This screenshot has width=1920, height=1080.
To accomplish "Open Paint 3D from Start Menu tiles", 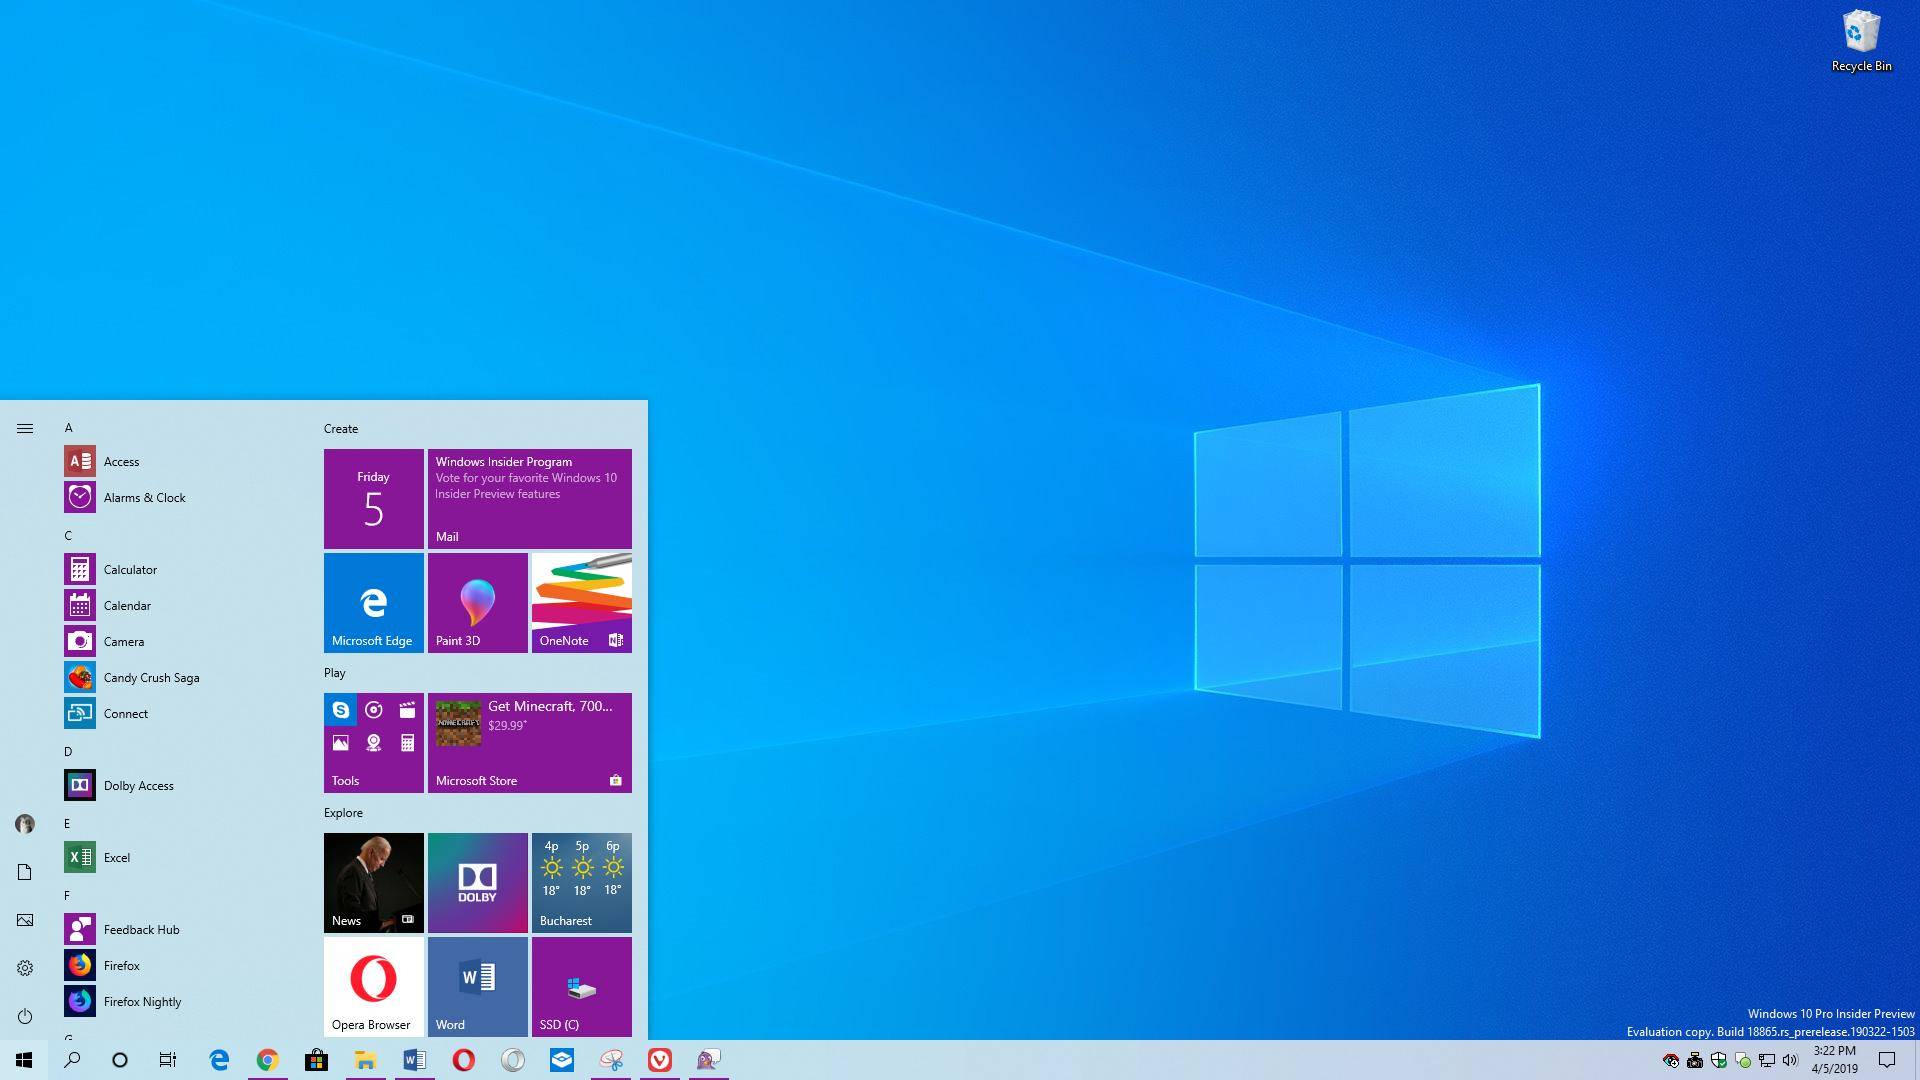I will 477,603.
